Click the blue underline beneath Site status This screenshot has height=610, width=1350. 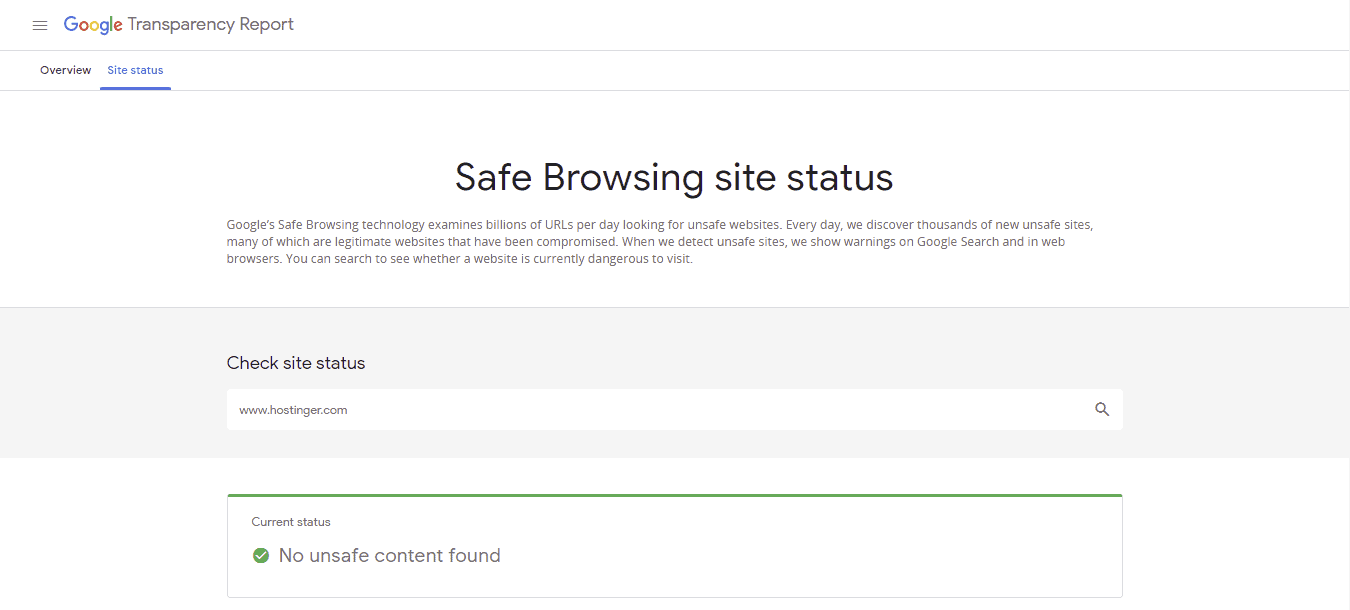[135, 88]
